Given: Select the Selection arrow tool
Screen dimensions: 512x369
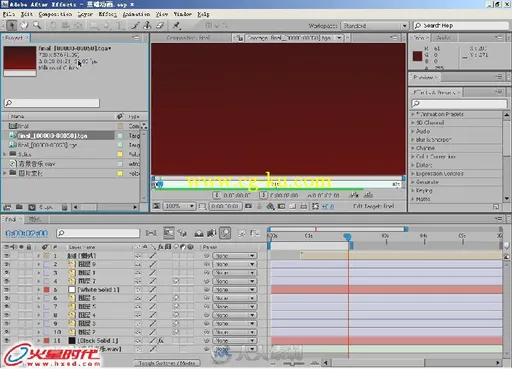Looking at the screenshot, I should (12, 25).
